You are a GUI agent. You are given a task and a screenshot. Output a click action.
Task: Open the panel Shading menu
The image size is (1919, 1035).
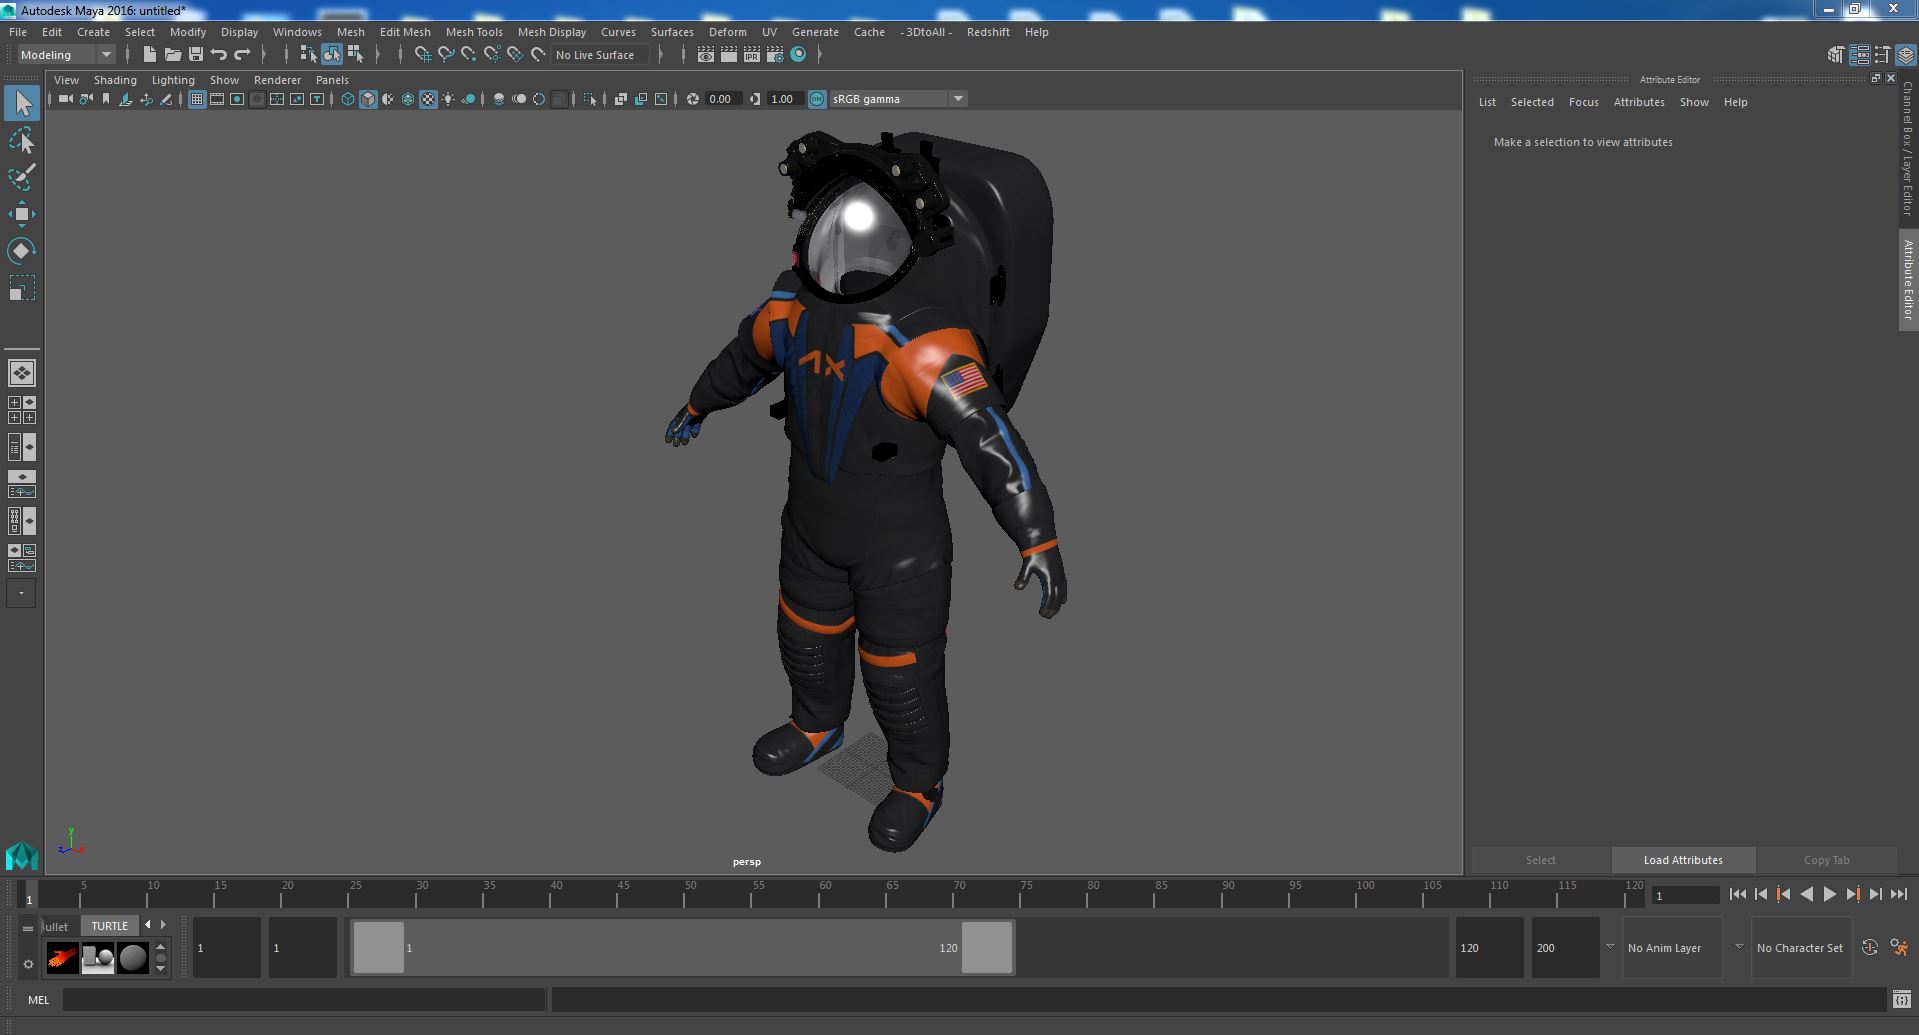[x=115, y=80]
